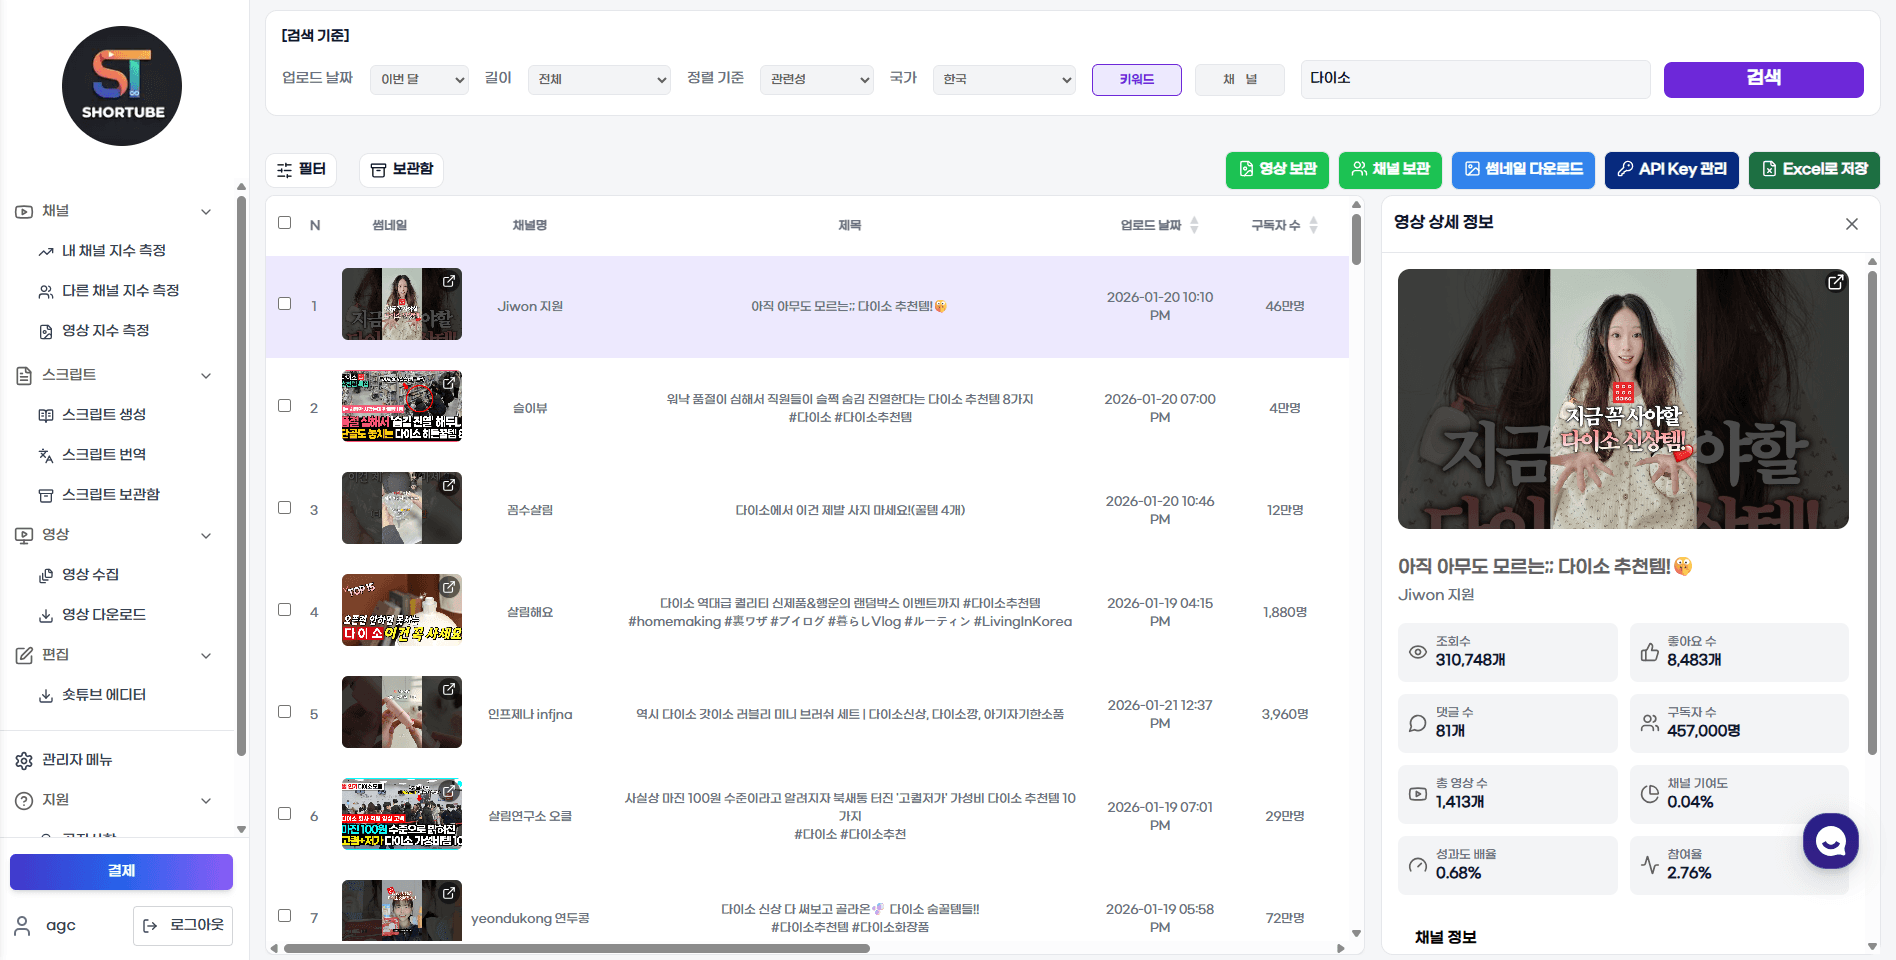Click the search keyword field containing 다이소
The width and height of the screenshot is (1896, 960).
pyautogui.click(x=1475, y=79)
